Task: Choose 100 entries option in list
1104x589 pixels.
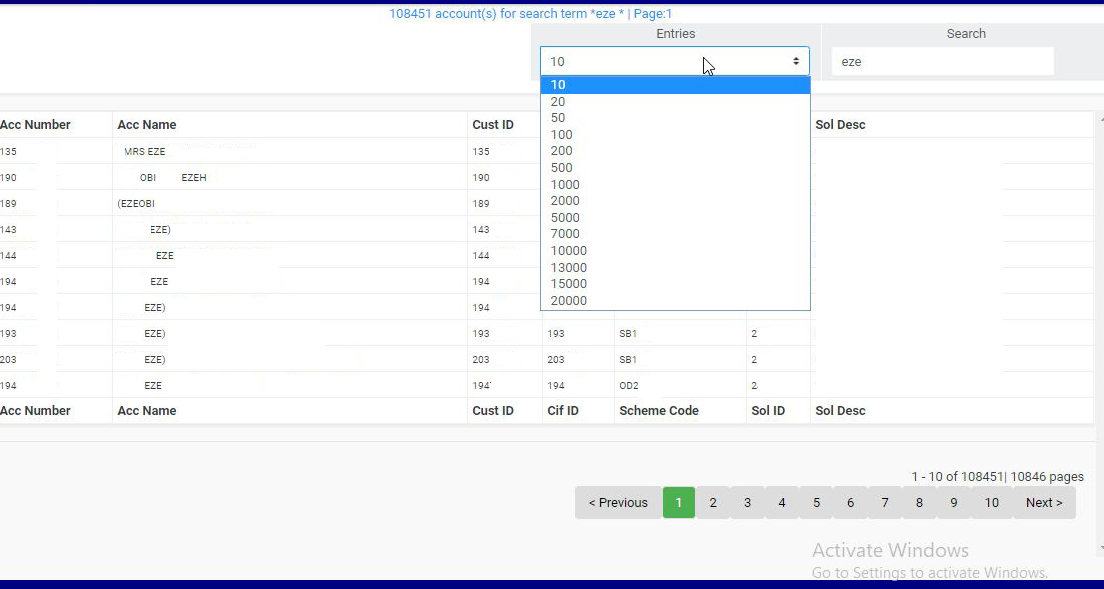Action: click(561, 135)
